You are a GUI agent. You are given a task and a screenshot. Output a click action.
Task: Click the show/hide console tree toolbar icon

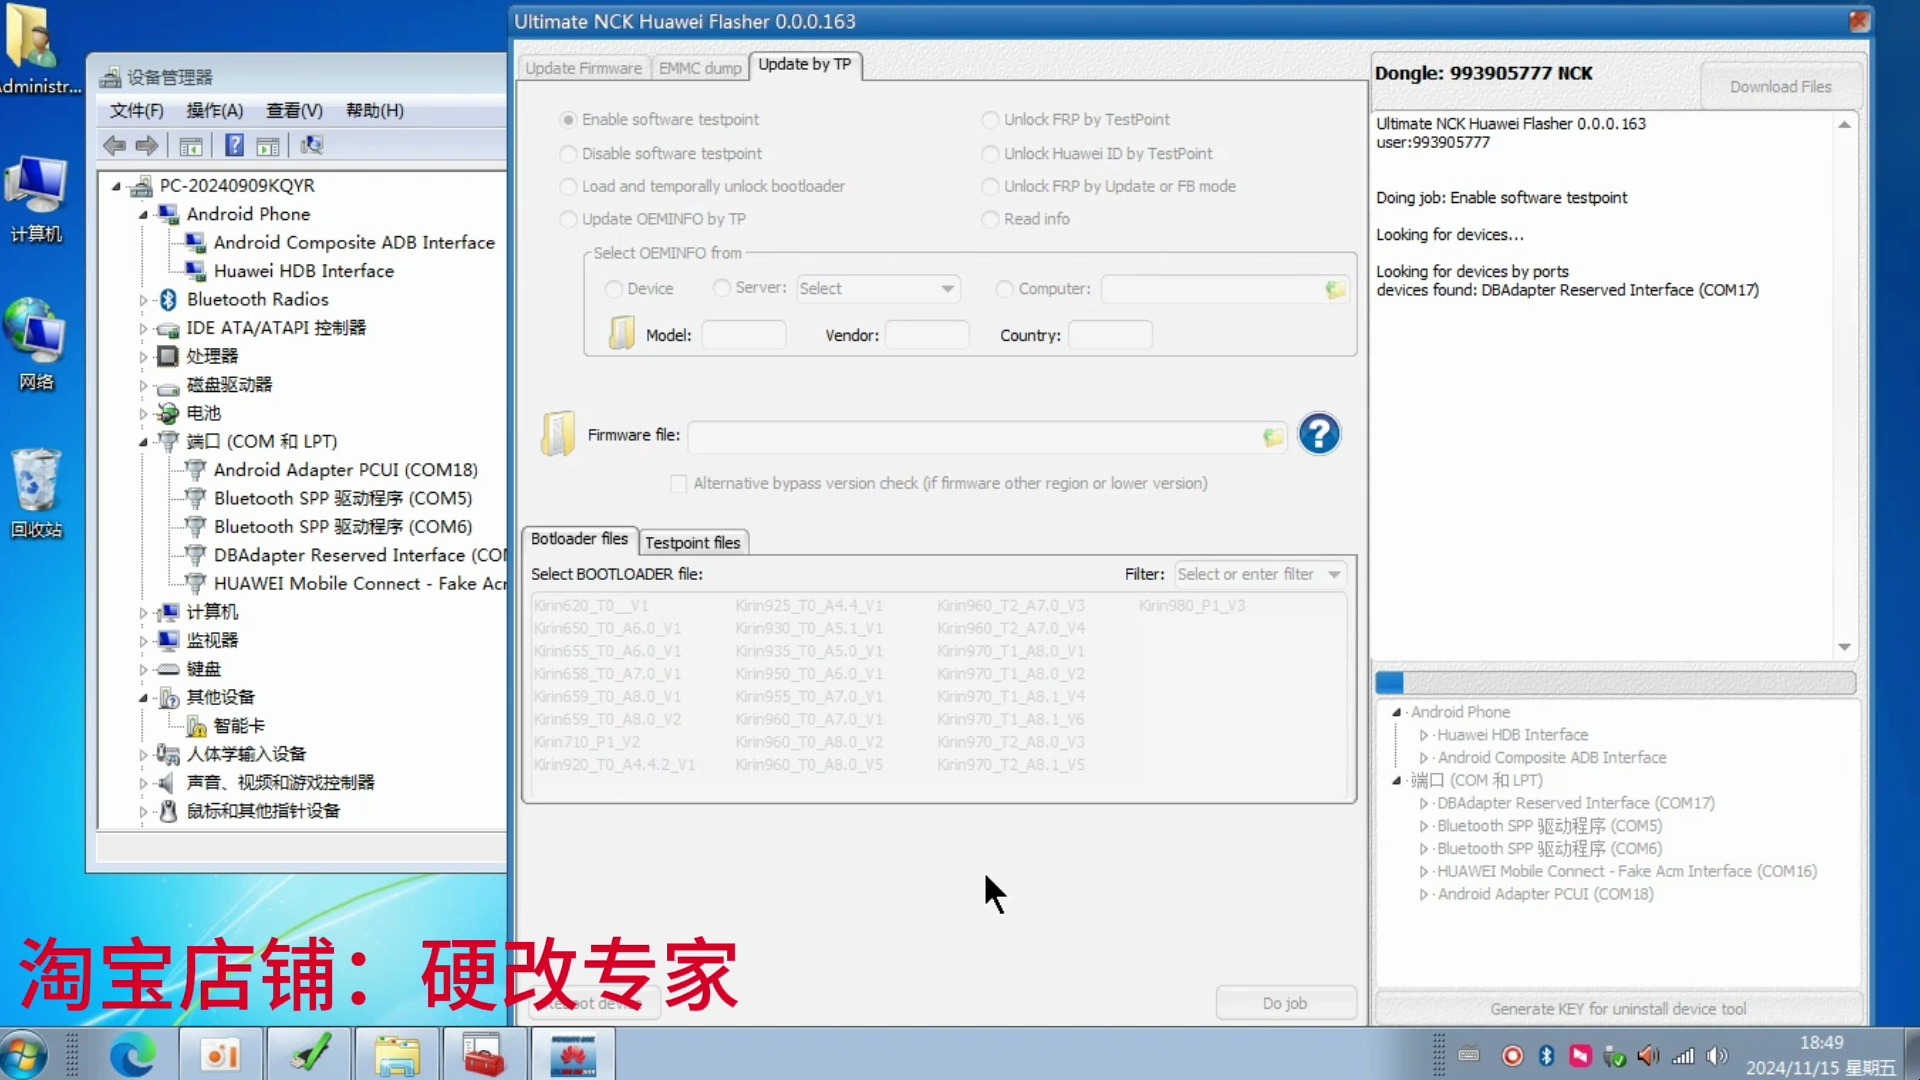[190, 146]
